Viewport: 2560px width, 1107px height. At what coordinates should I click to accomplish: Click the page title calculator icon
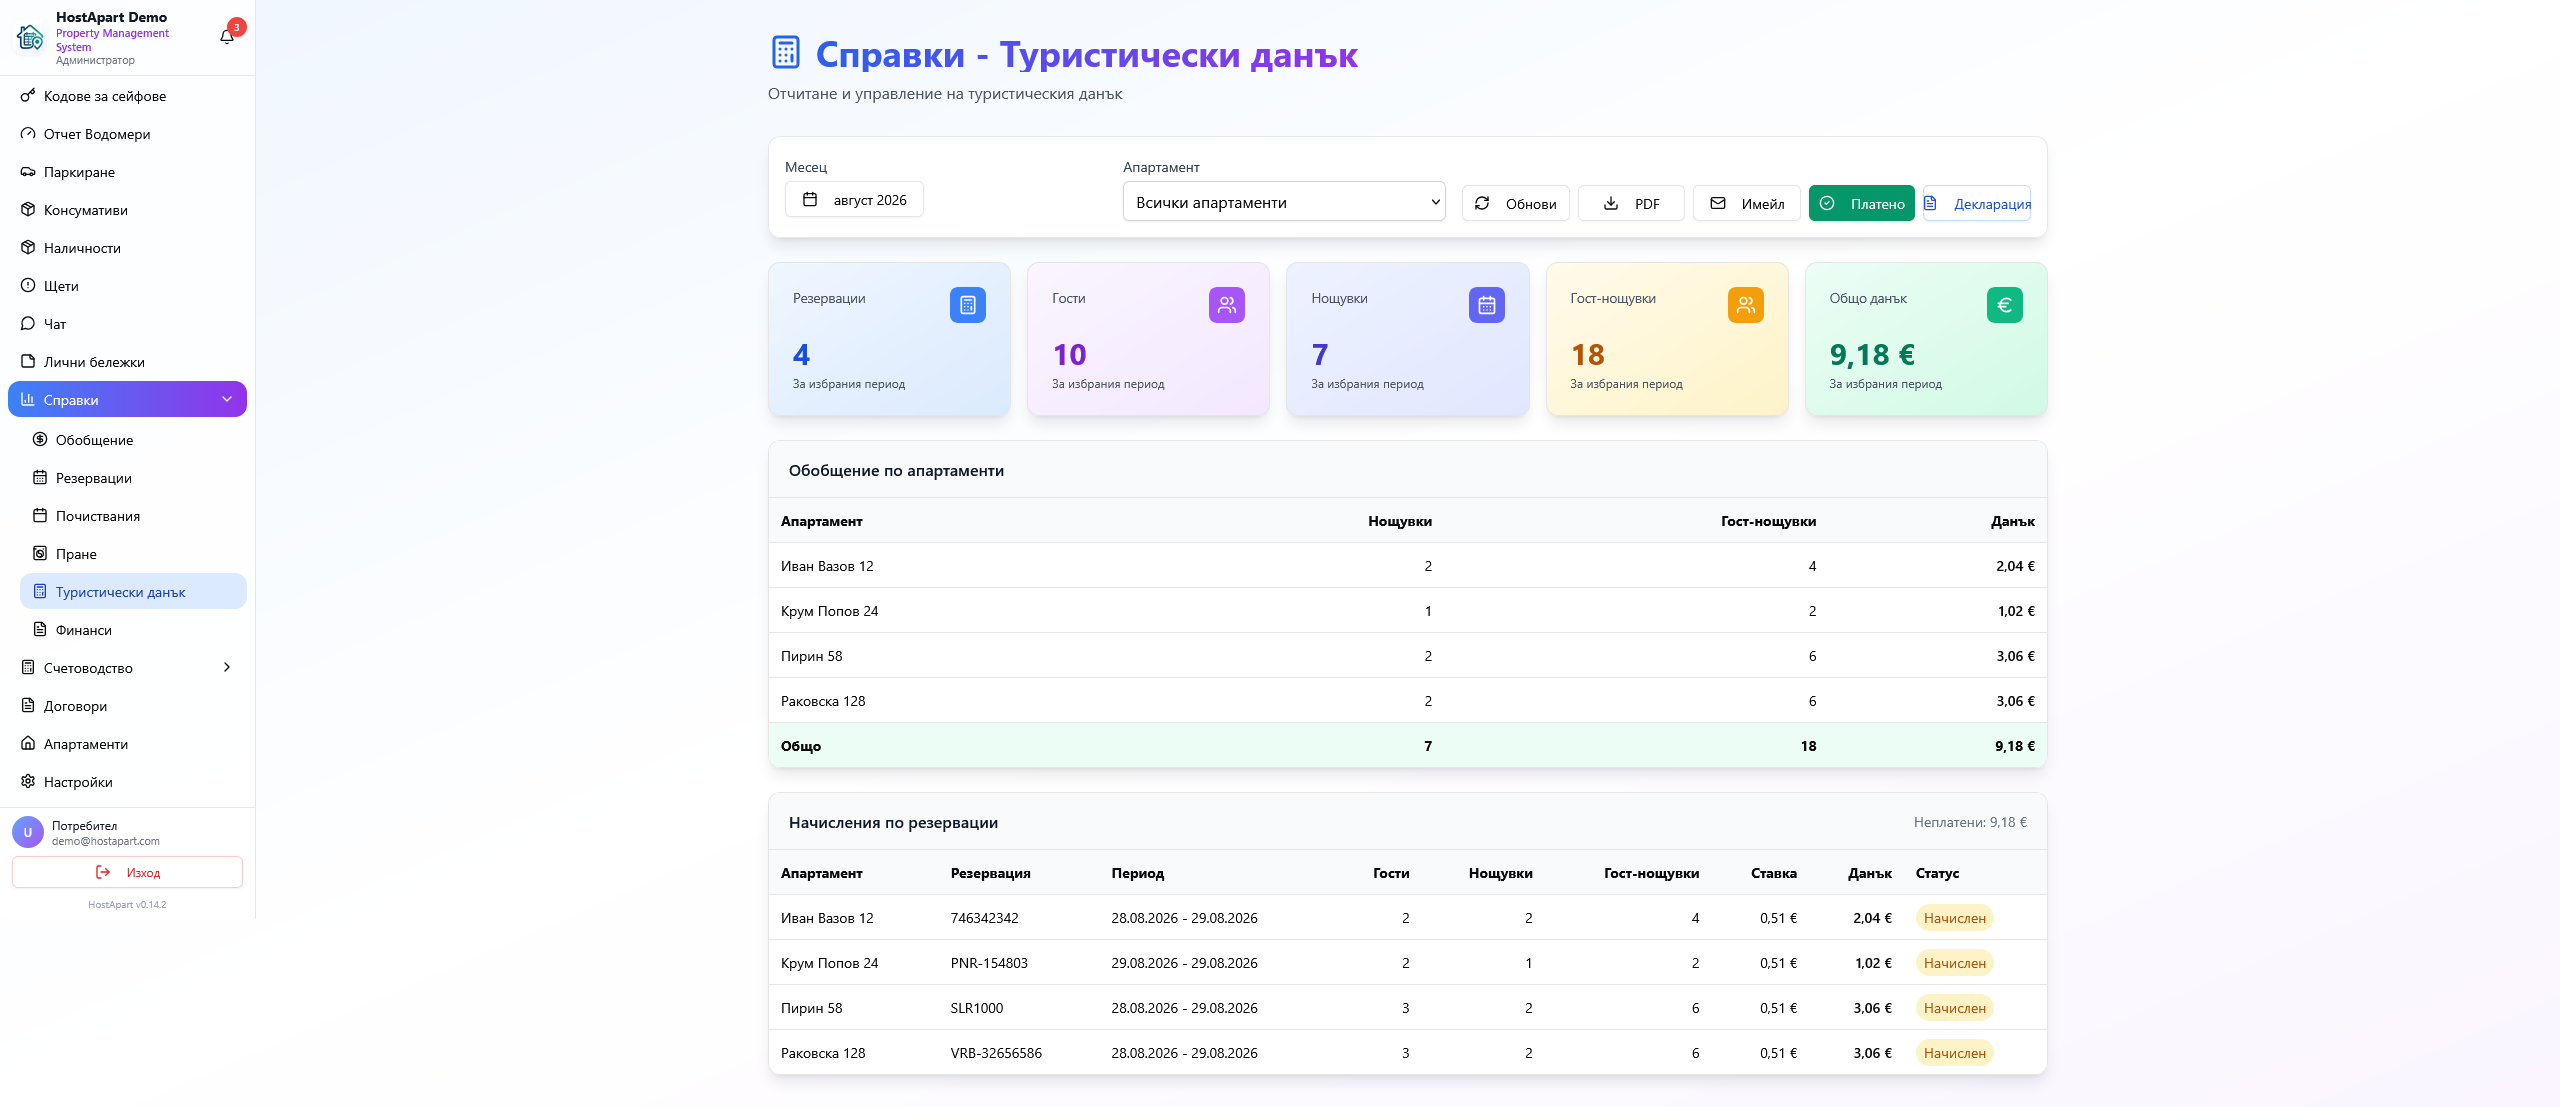click(786, 53)
